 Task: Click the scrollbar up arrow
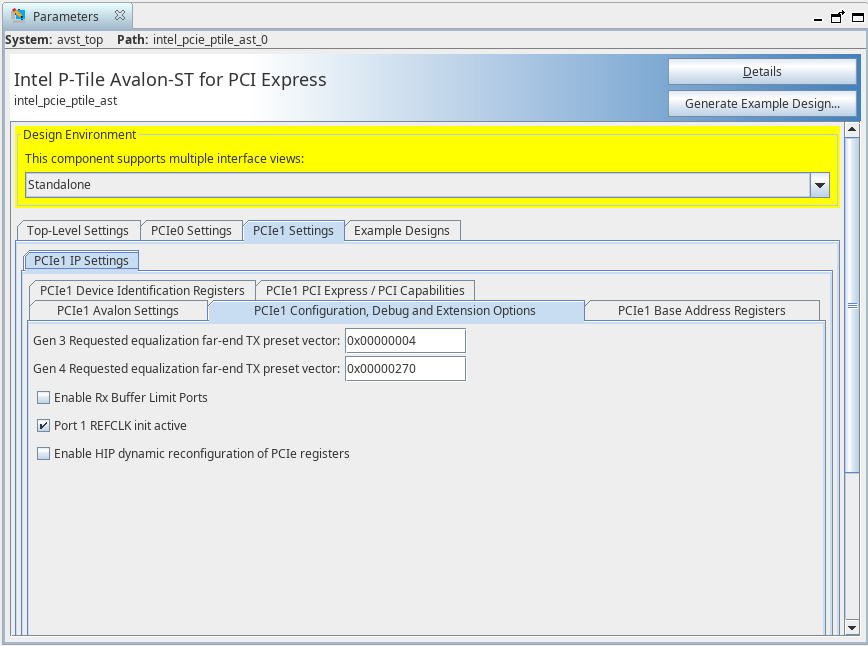point(852,130)
